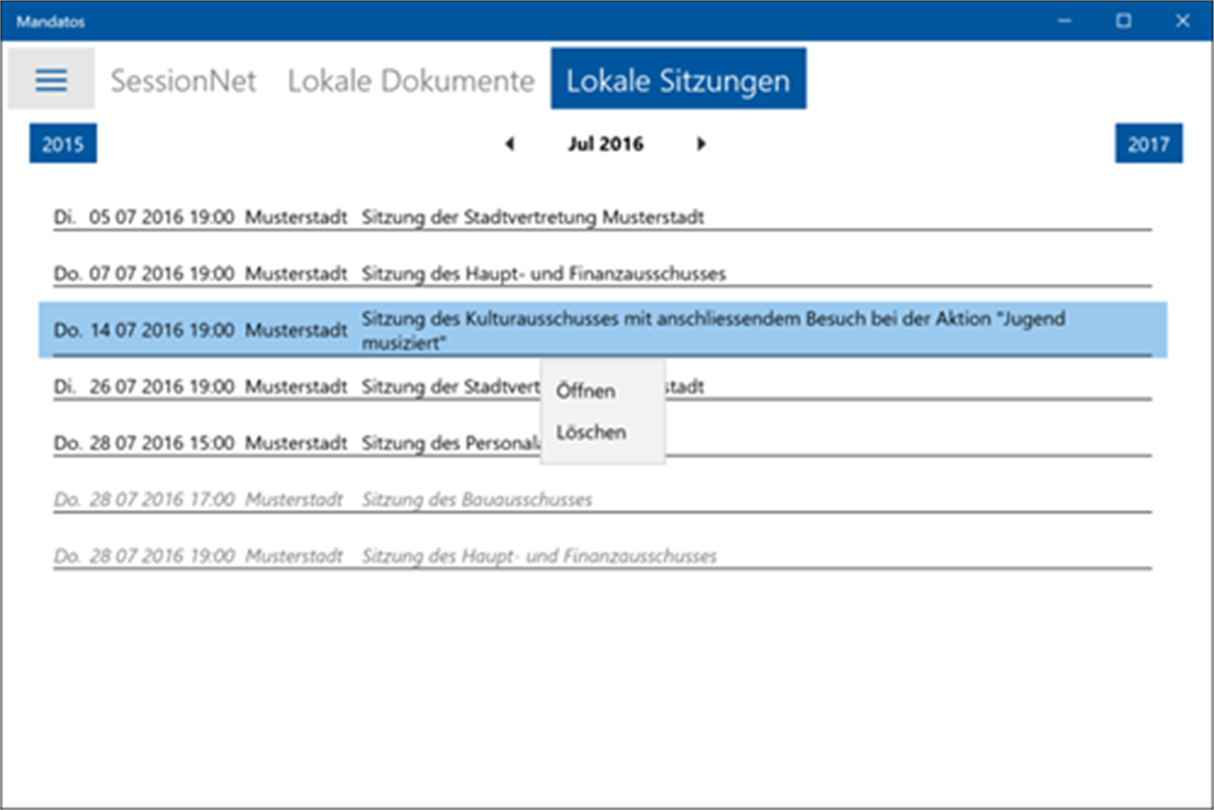Screen dimensions: 1214x810
Task: Choose Löschen from the context menu
Action: pos(591,432)
